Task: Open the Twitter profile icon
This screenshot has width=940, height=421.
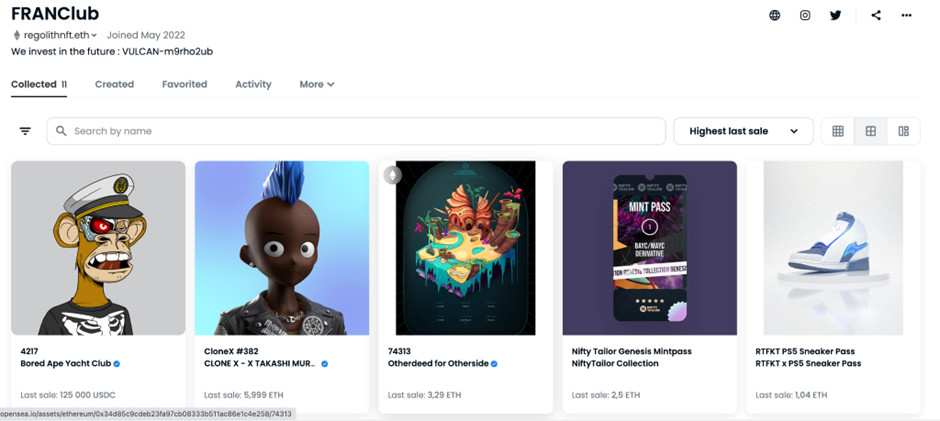Action: pos(835,16)
